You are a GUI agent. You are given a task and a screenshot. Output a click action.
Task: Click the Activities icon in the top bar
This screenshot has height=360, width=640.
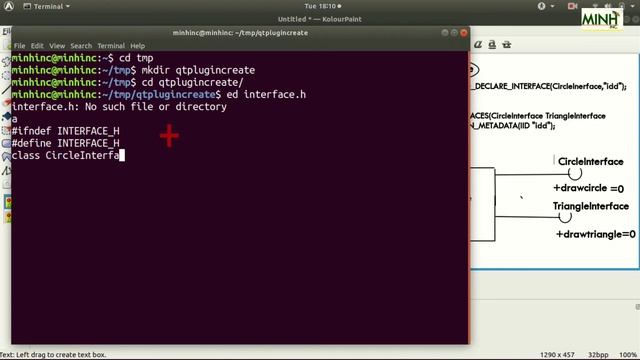click(9, 6)
